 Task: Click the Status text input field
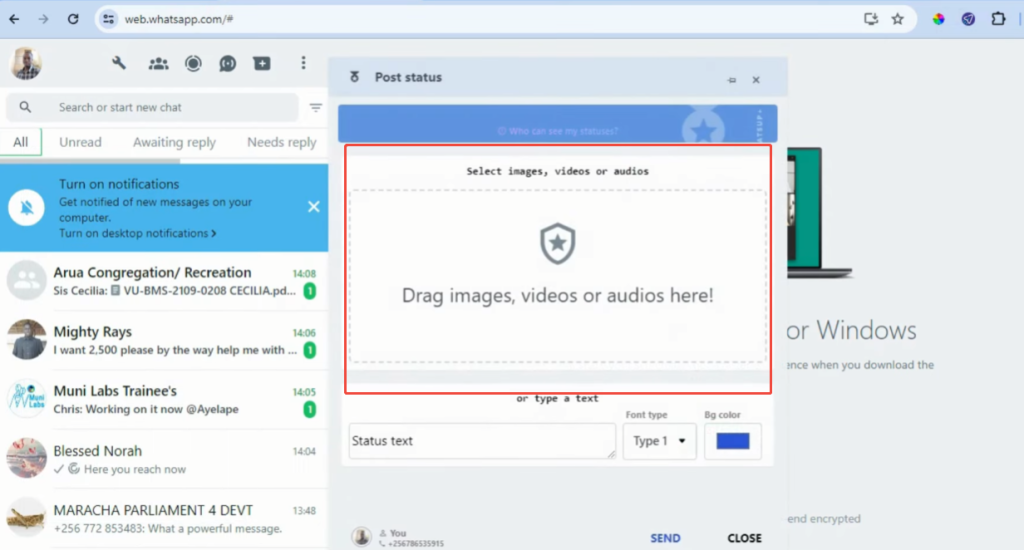pyautogui.click(x=482, y=441)
